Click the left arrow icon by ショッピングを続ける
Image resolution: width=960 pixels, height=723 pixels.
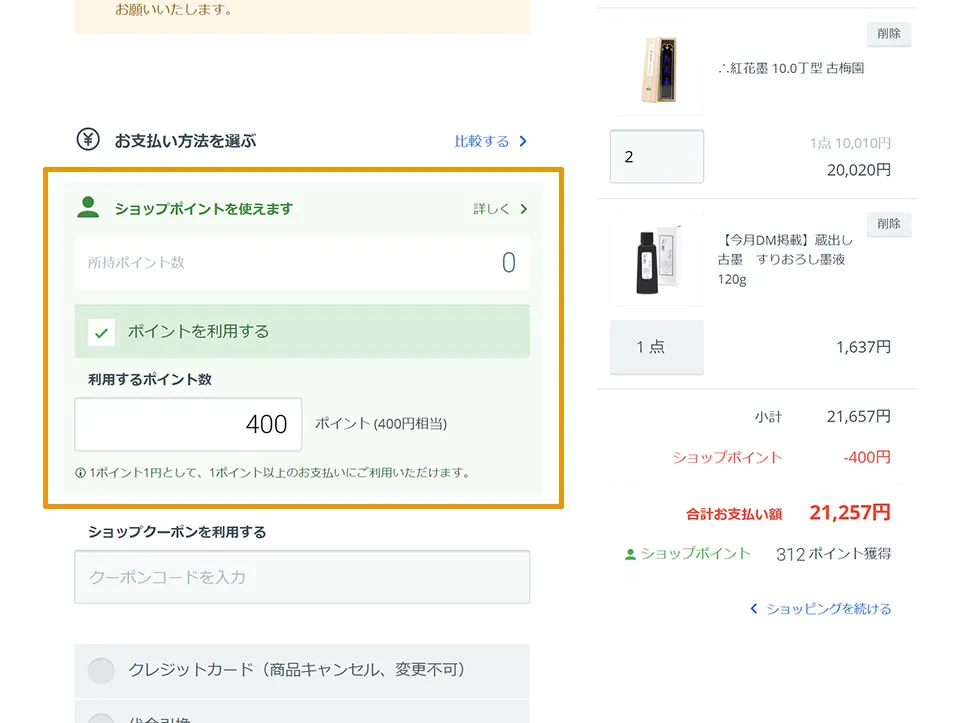754,608
